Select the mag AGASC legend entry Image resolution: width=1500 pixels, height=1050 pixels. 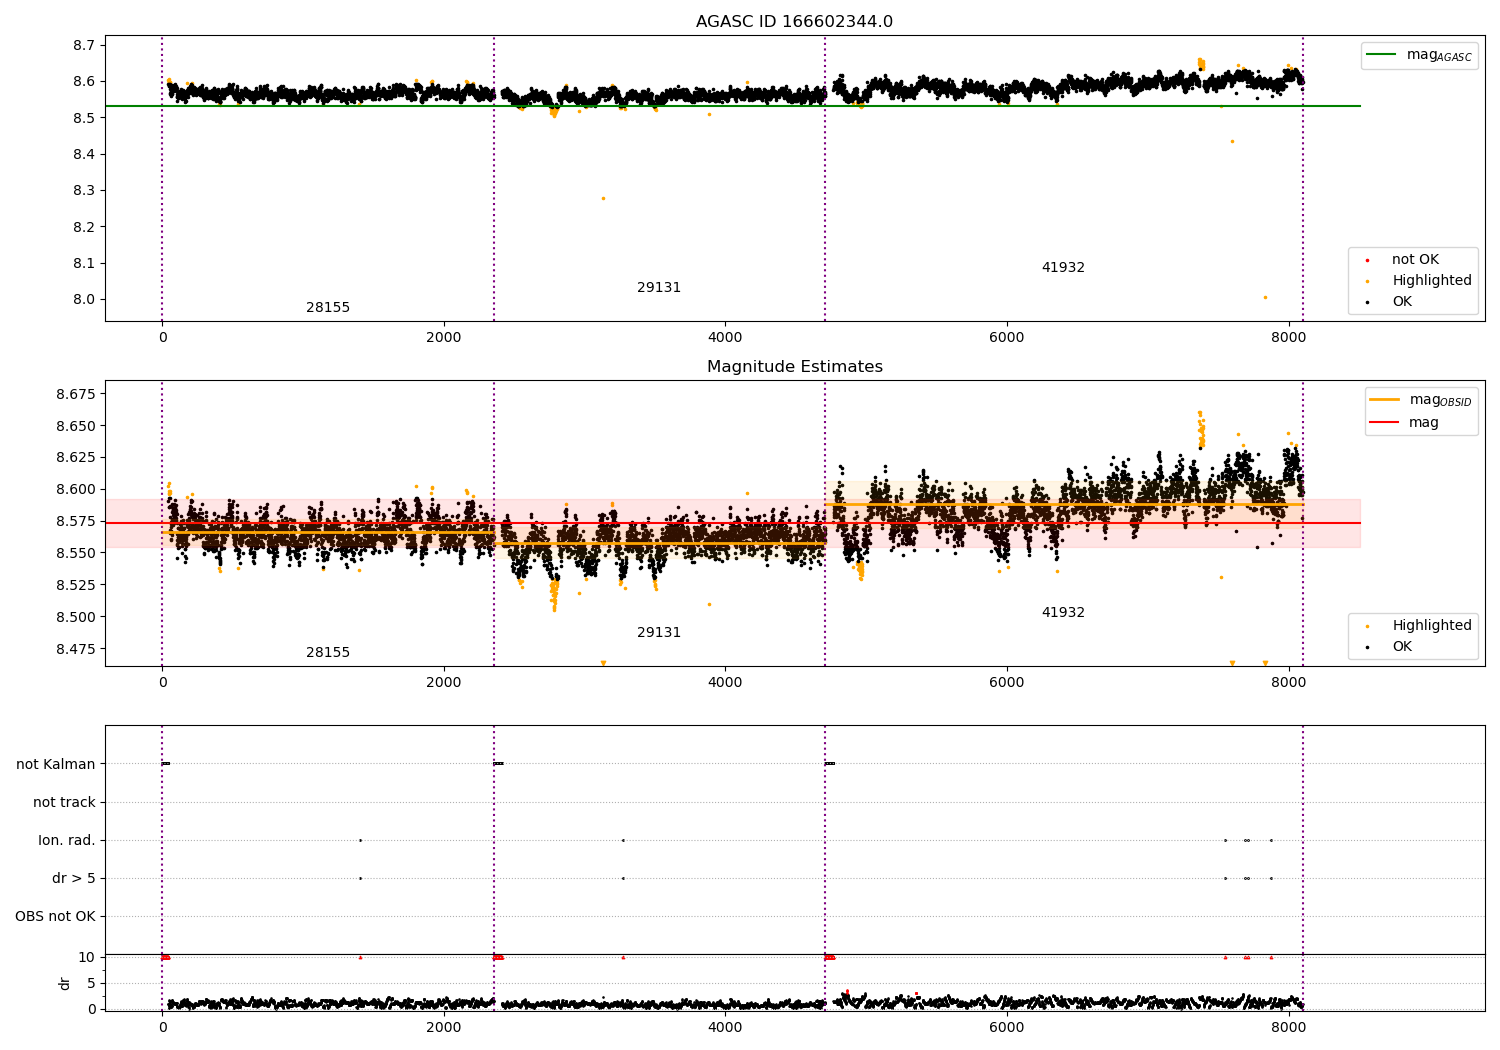pyautogui.click(x=1420, y=55)
